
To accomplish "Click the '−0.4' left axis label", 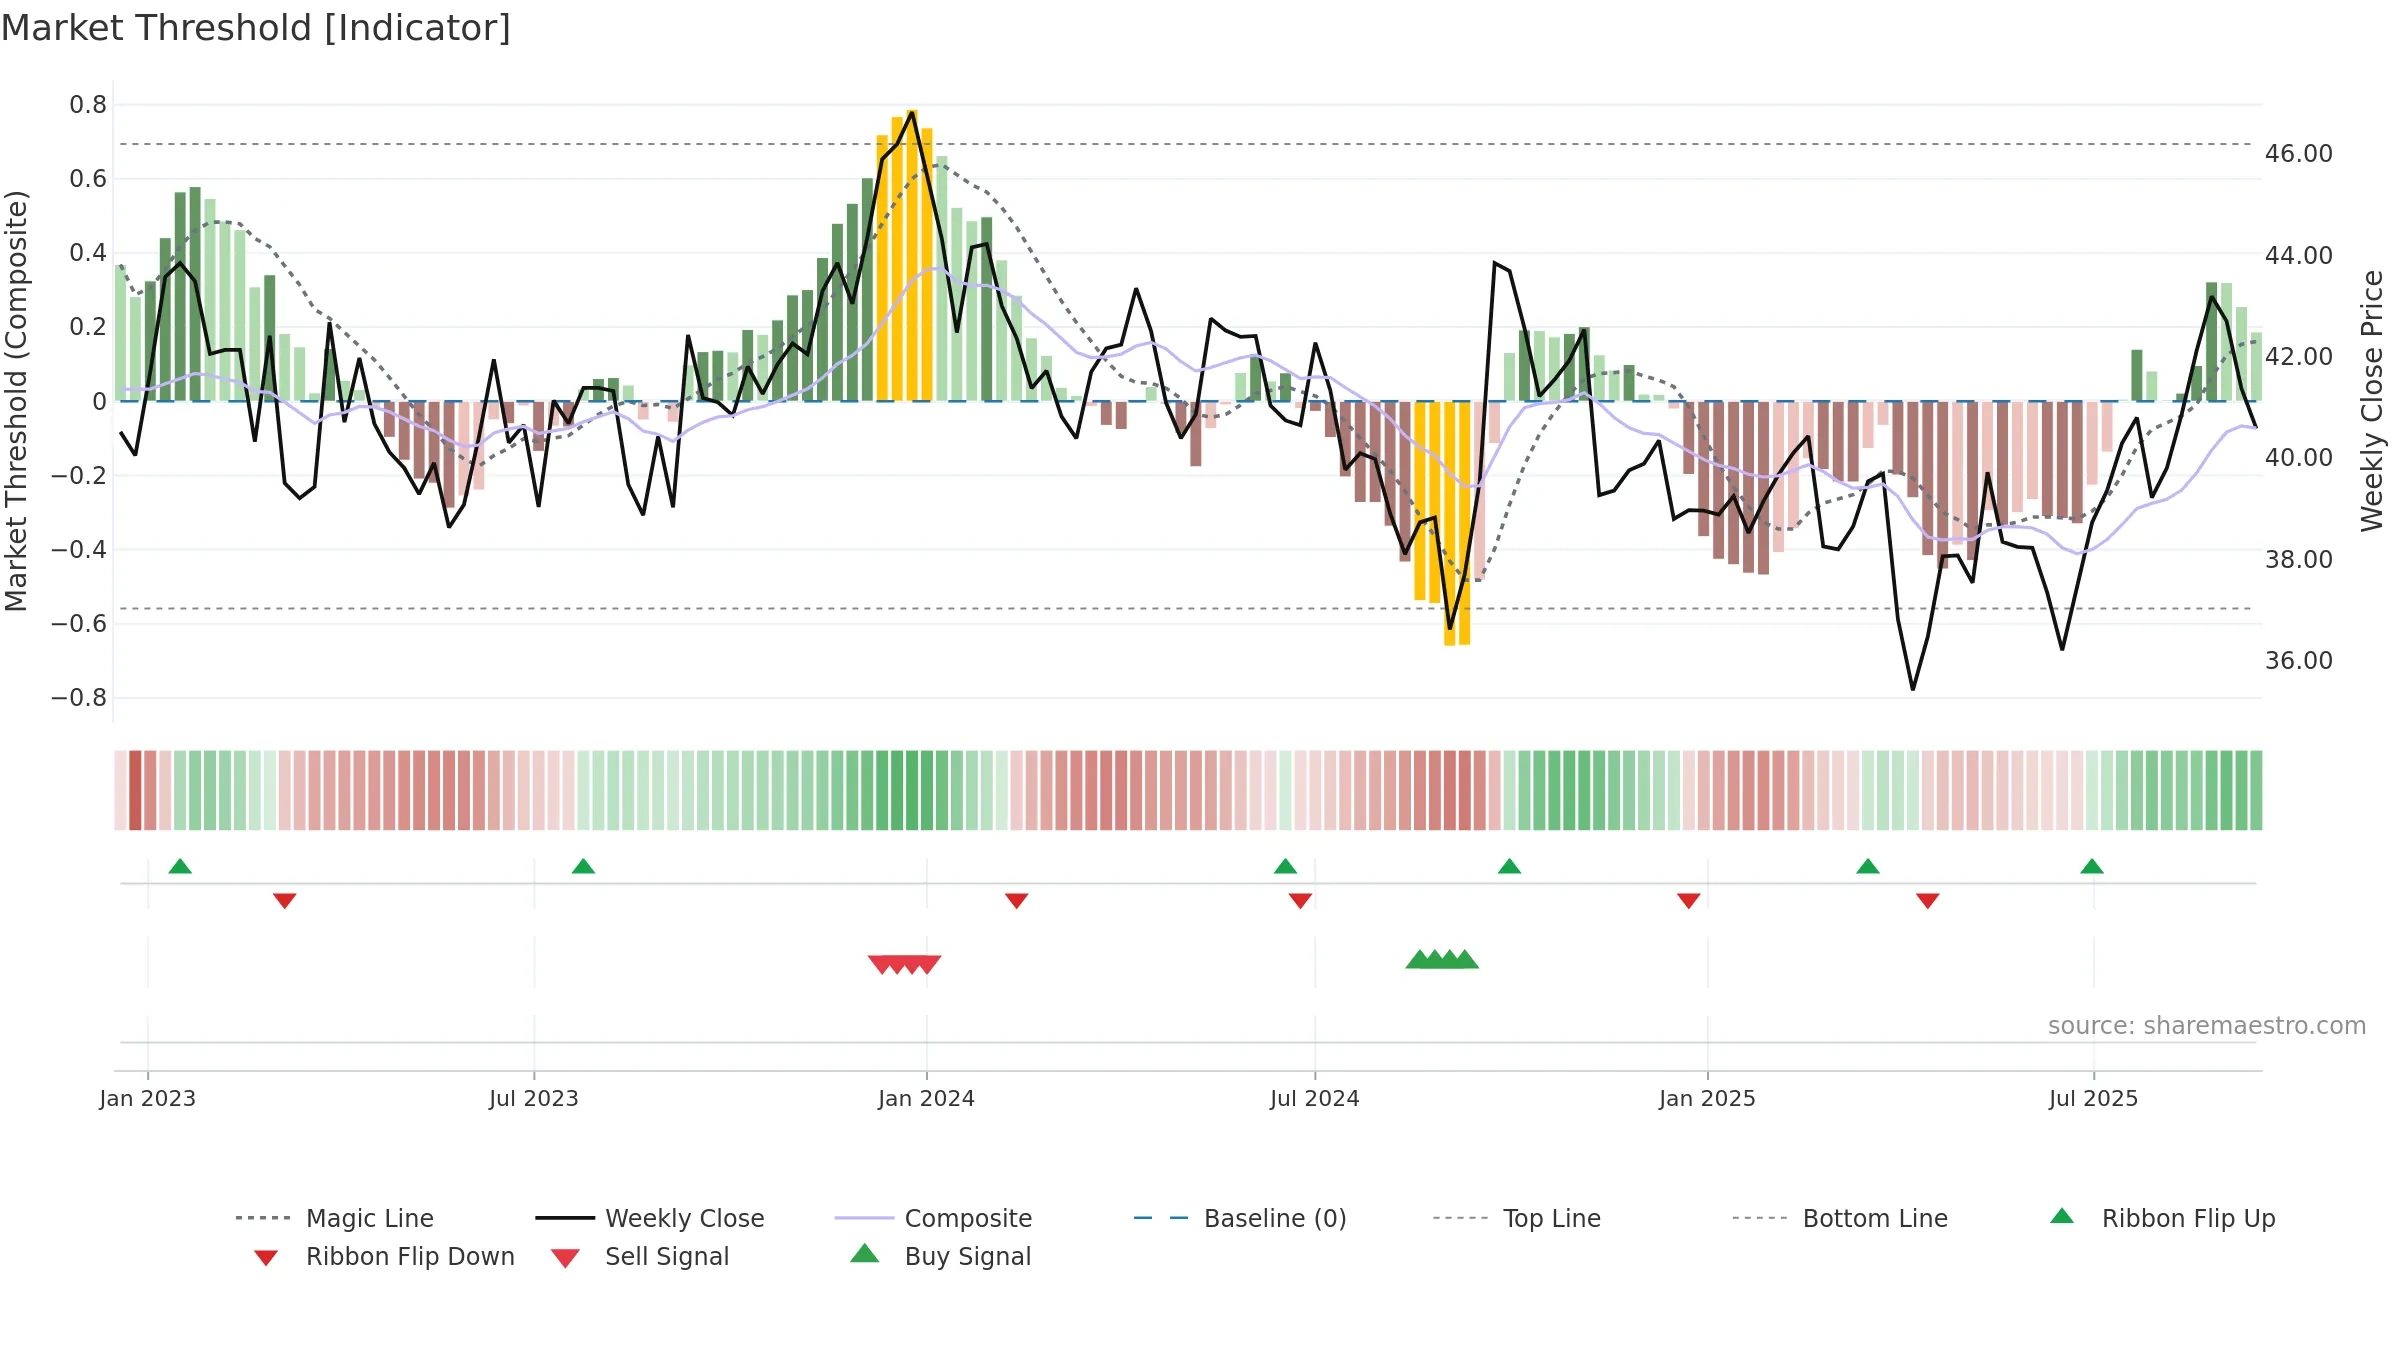I will (78, 550).
